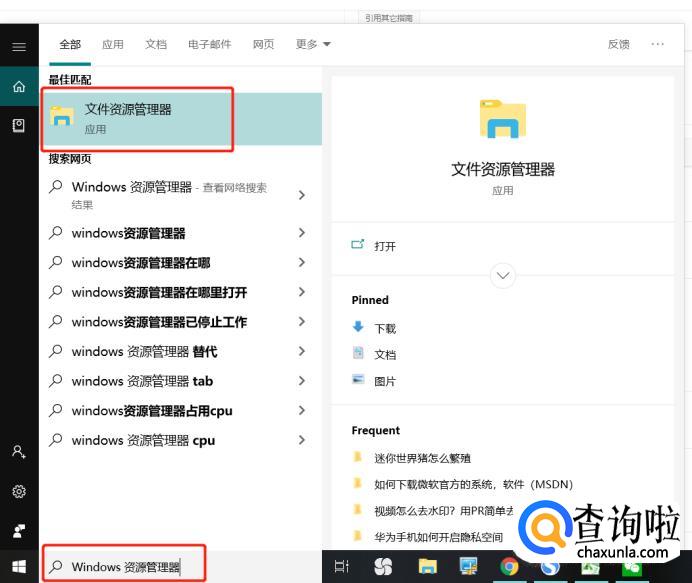Viewport: 692px width, 583px height.
Task: Switch to 电子邮件 tab
Action: [x=210, y=45]
